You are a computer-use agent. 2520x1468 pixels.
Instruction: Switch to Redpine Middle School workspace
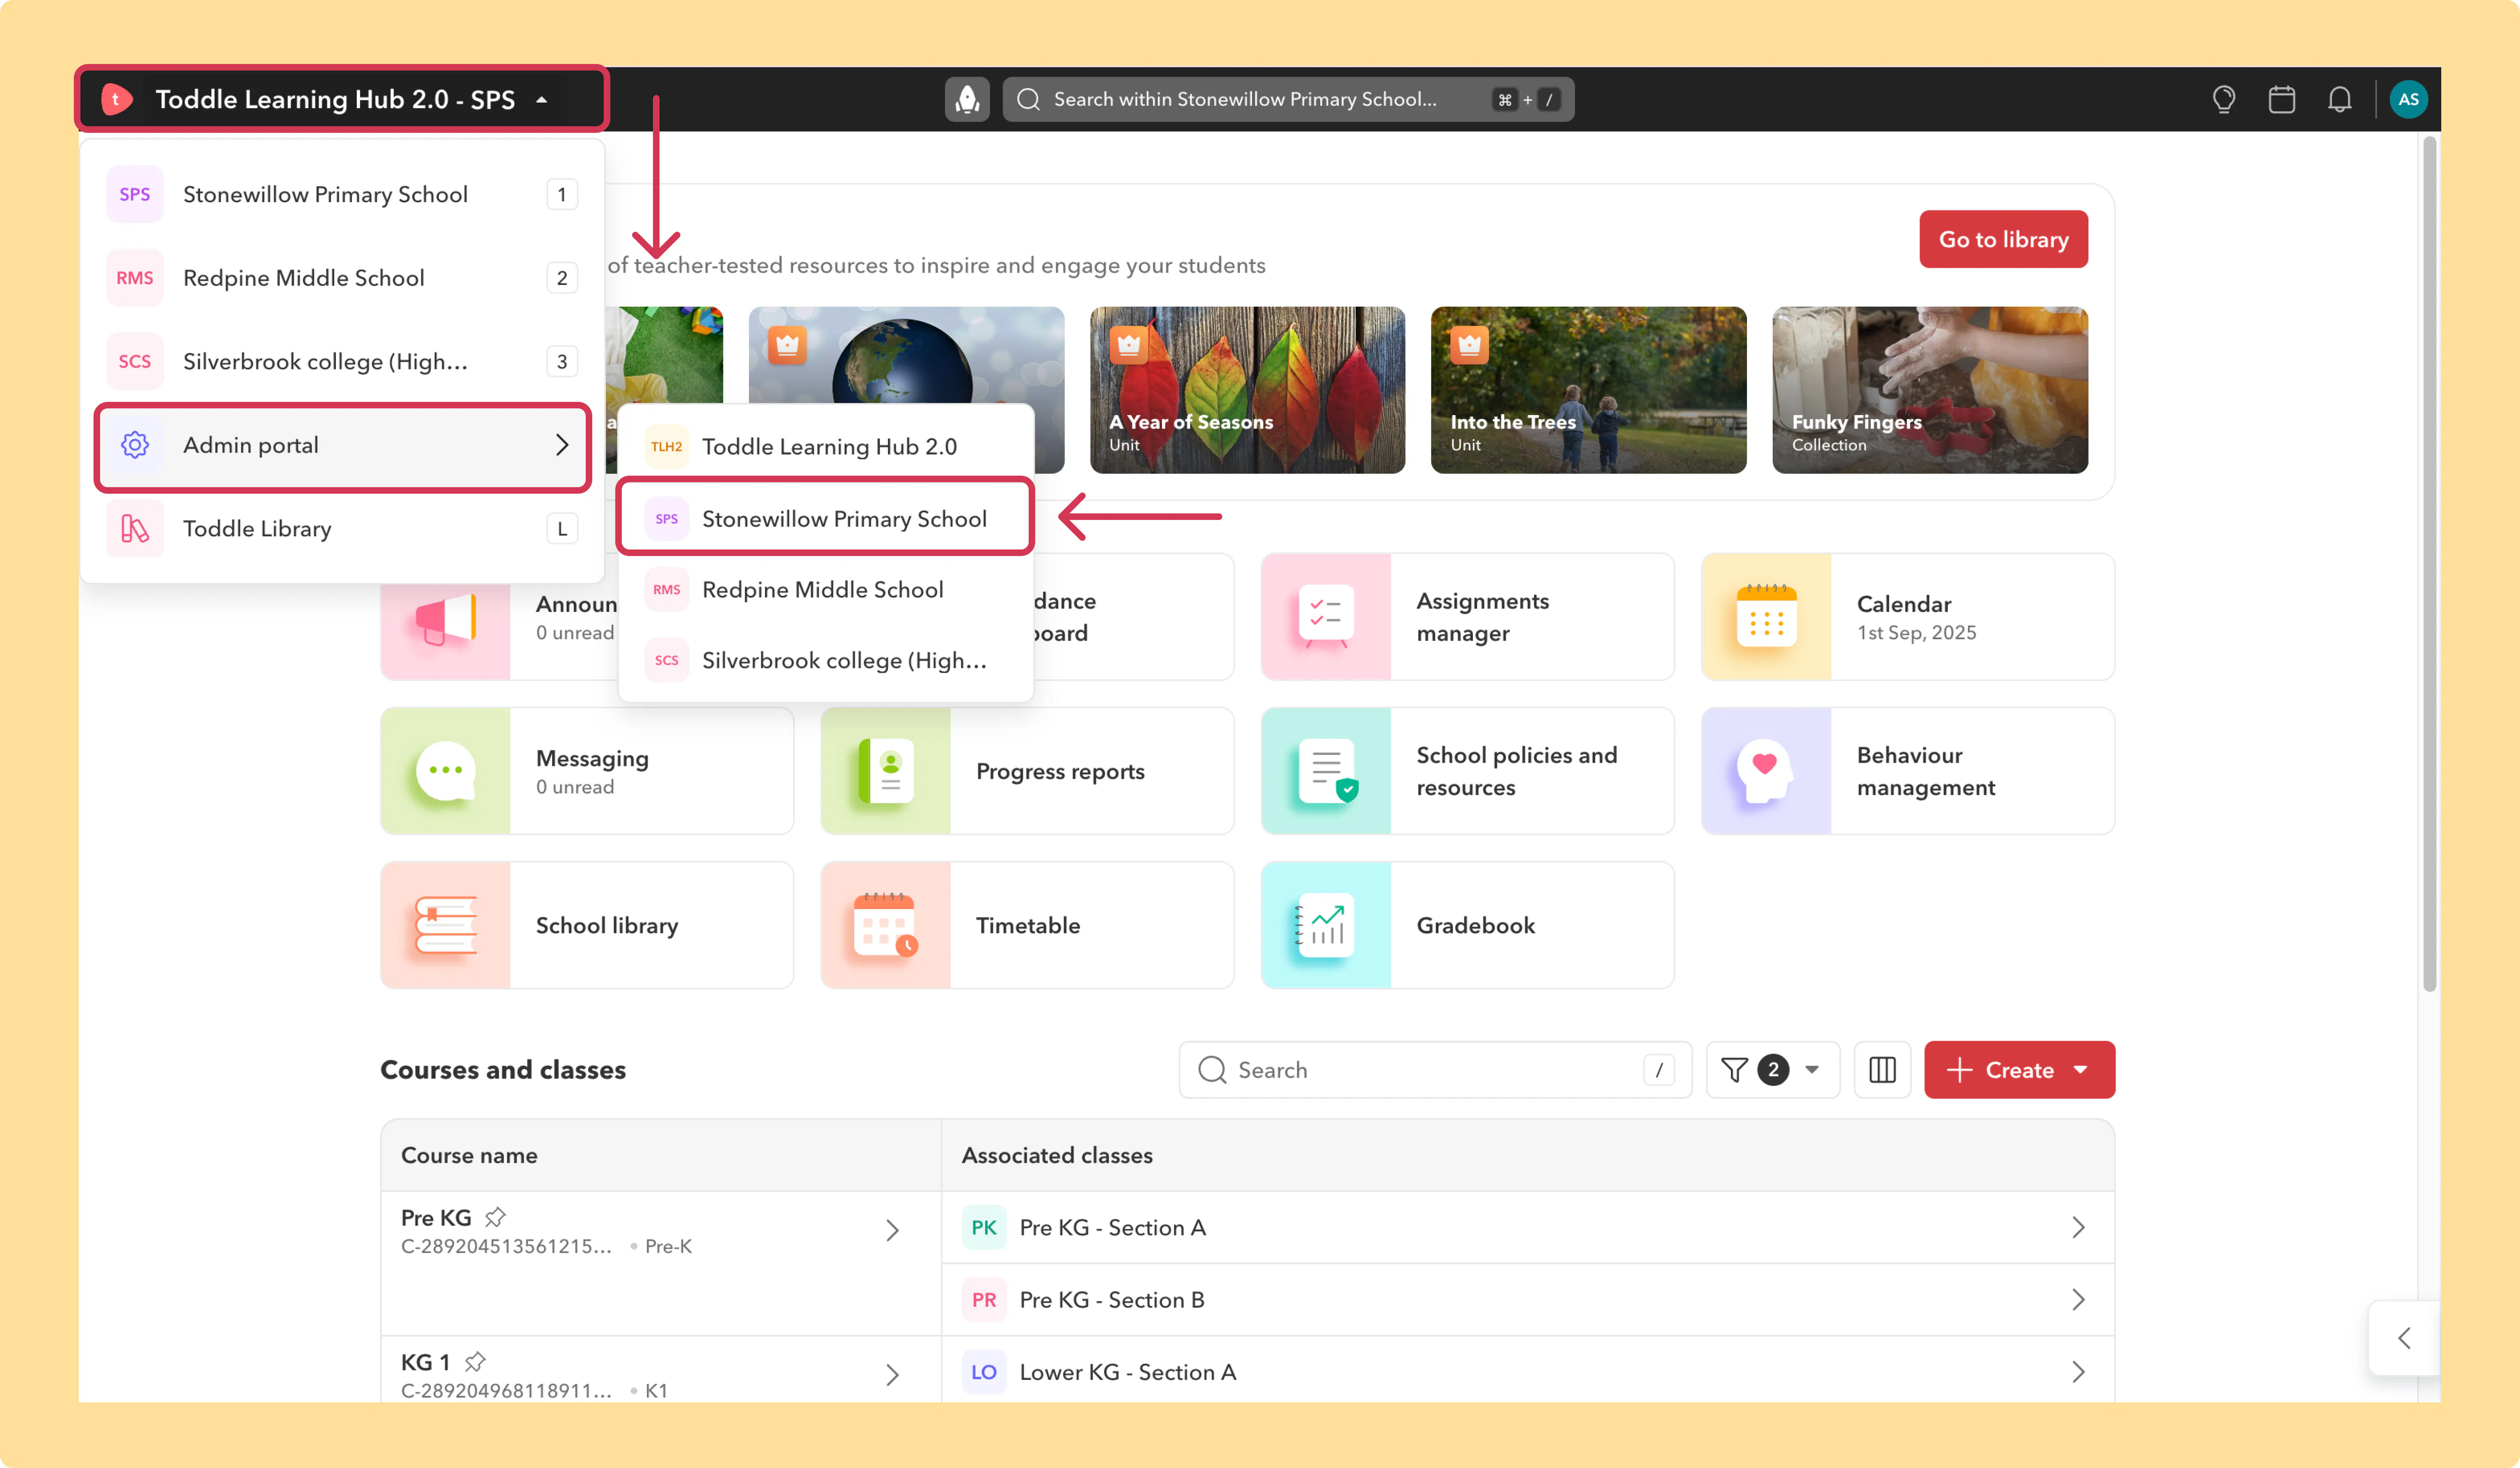tap(342, 278)
